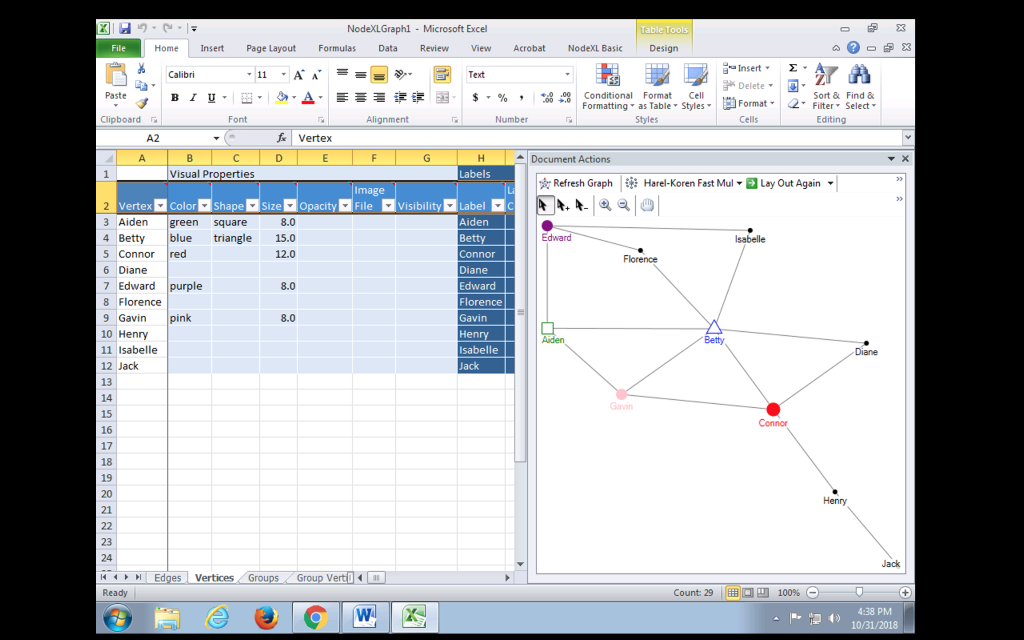Viewport: 1024px width, 640px height.
Task: Switch to the Groups worksheet tab
Action: (x=263, y=578)
